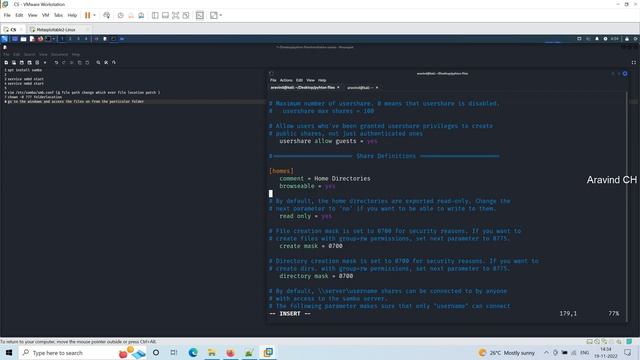Click Send Ctrl+Alt+Del toolbar icon
640x360 pixels.
(107, 16)
